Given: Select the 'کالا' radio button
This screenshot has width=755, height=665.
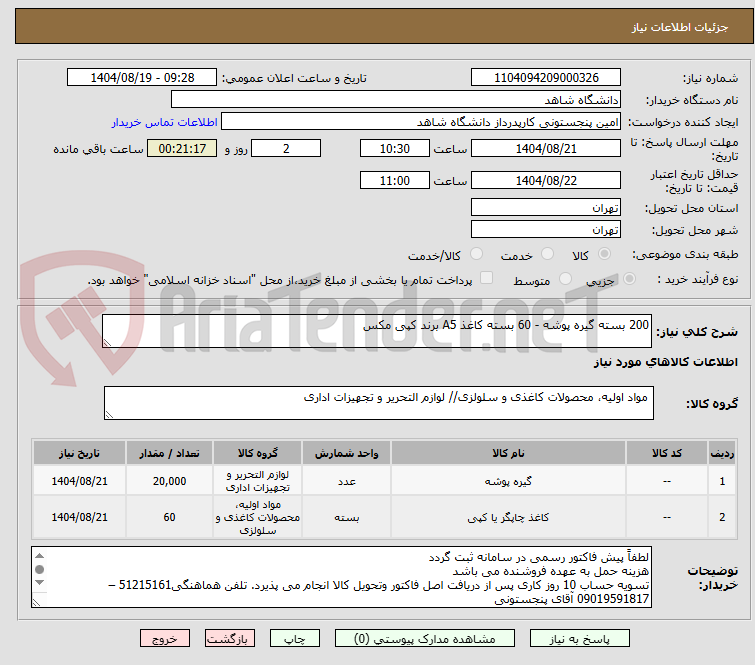Looking at the screenshot, I should tap(604, 254).
